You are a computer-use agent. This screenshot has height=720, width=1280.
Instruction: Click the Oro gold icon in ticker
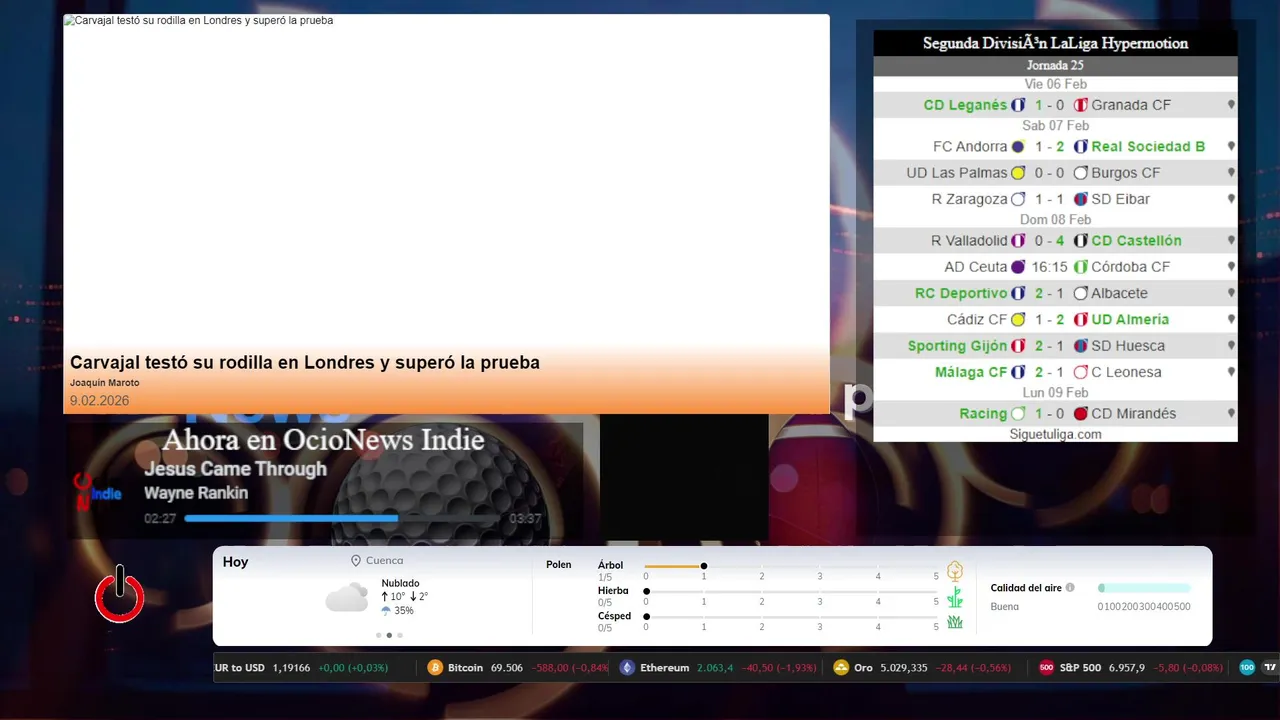pos(841,668)
